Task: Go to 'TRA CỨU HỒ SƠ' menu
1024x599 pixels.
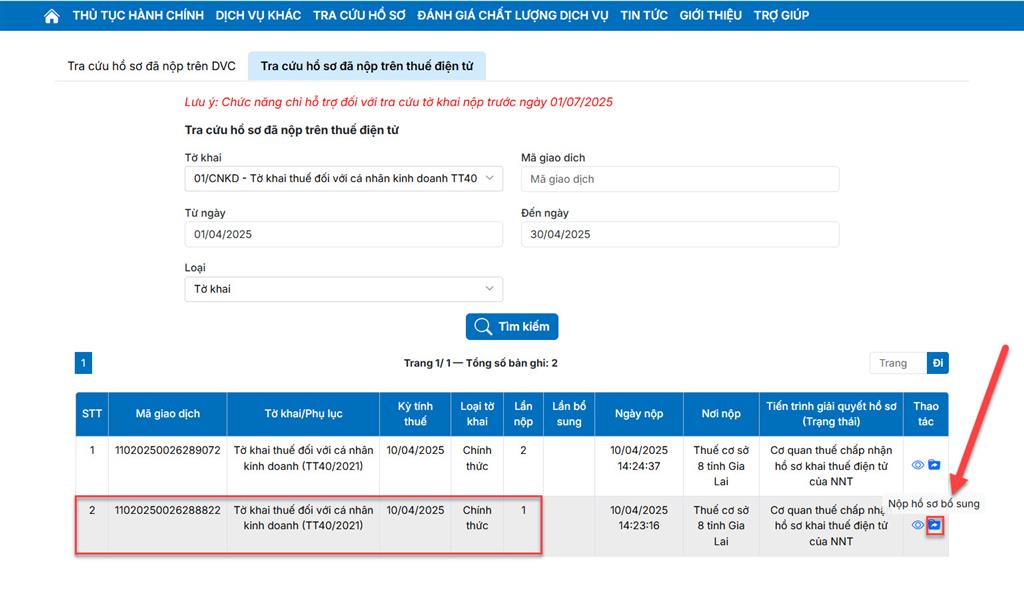Action: (x=359, y=16)
